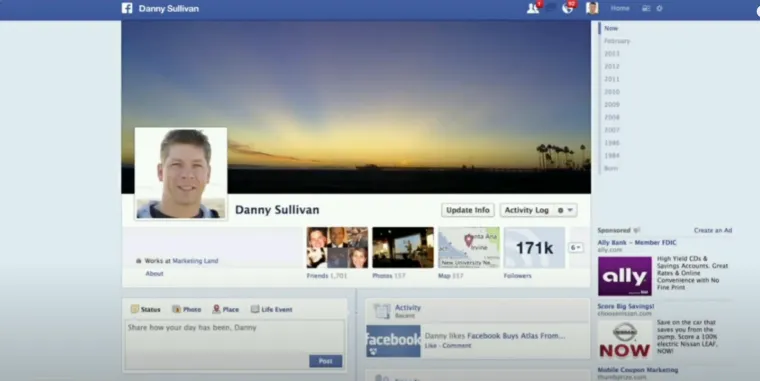Jump to 2011 on the timeline
The width and height of the screenshot is (760, 381).
(612, 79)
